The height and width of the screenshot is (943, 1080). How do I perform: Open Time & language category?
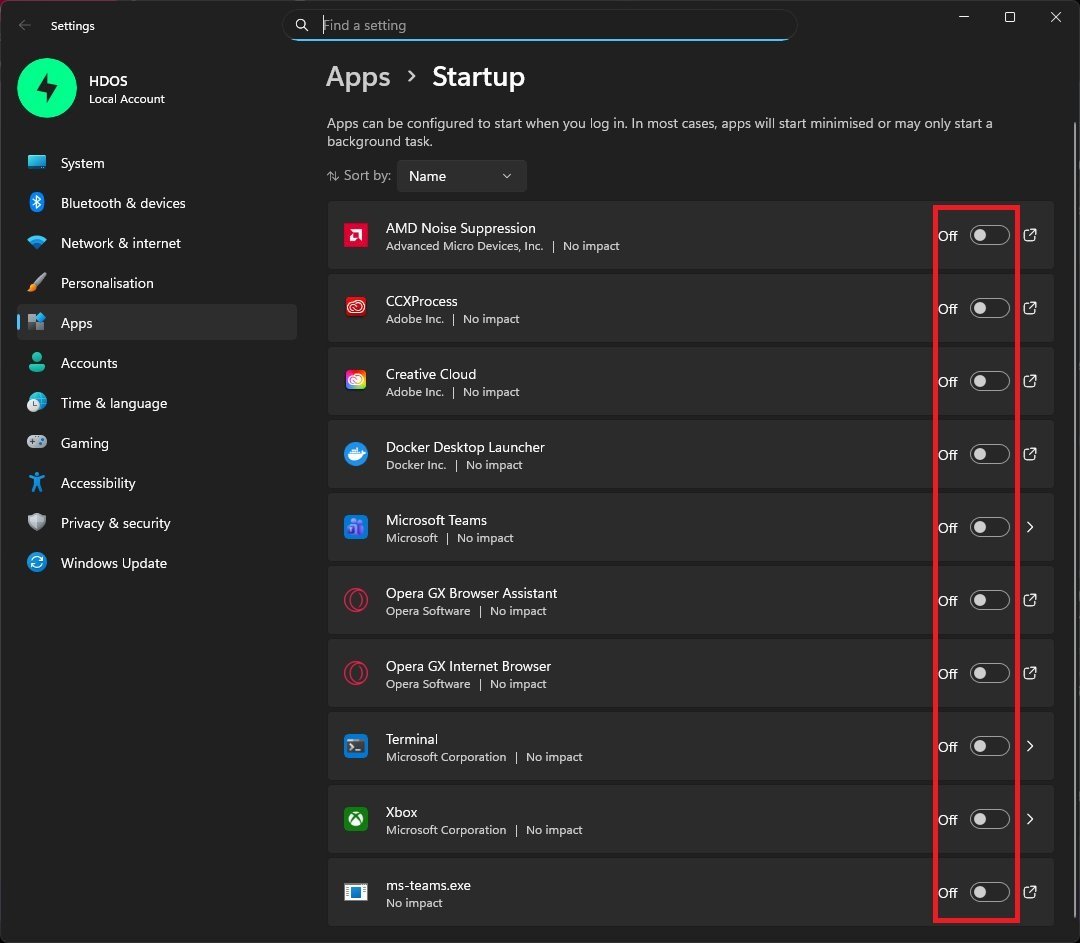click(x=157, y=403)
